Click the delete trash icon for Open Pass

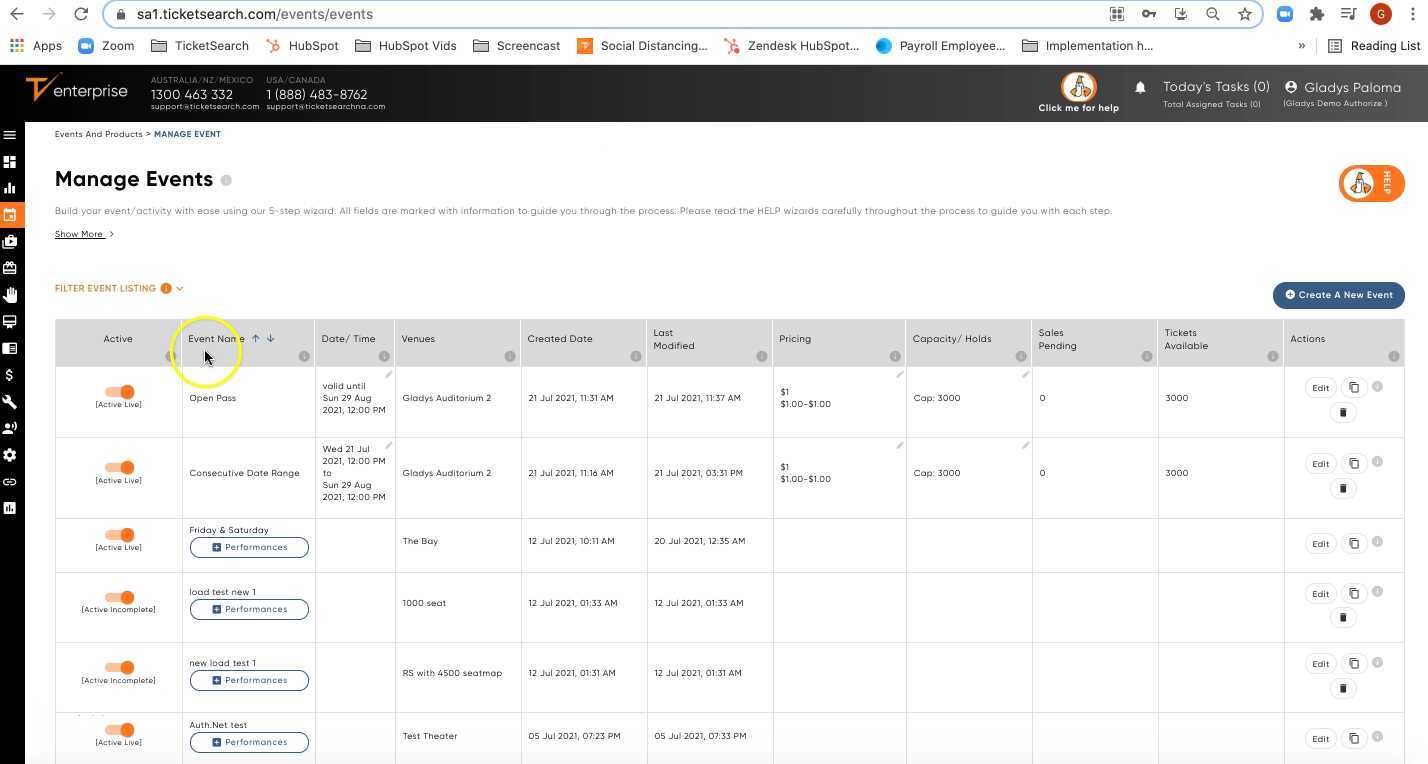(1343, 413)
